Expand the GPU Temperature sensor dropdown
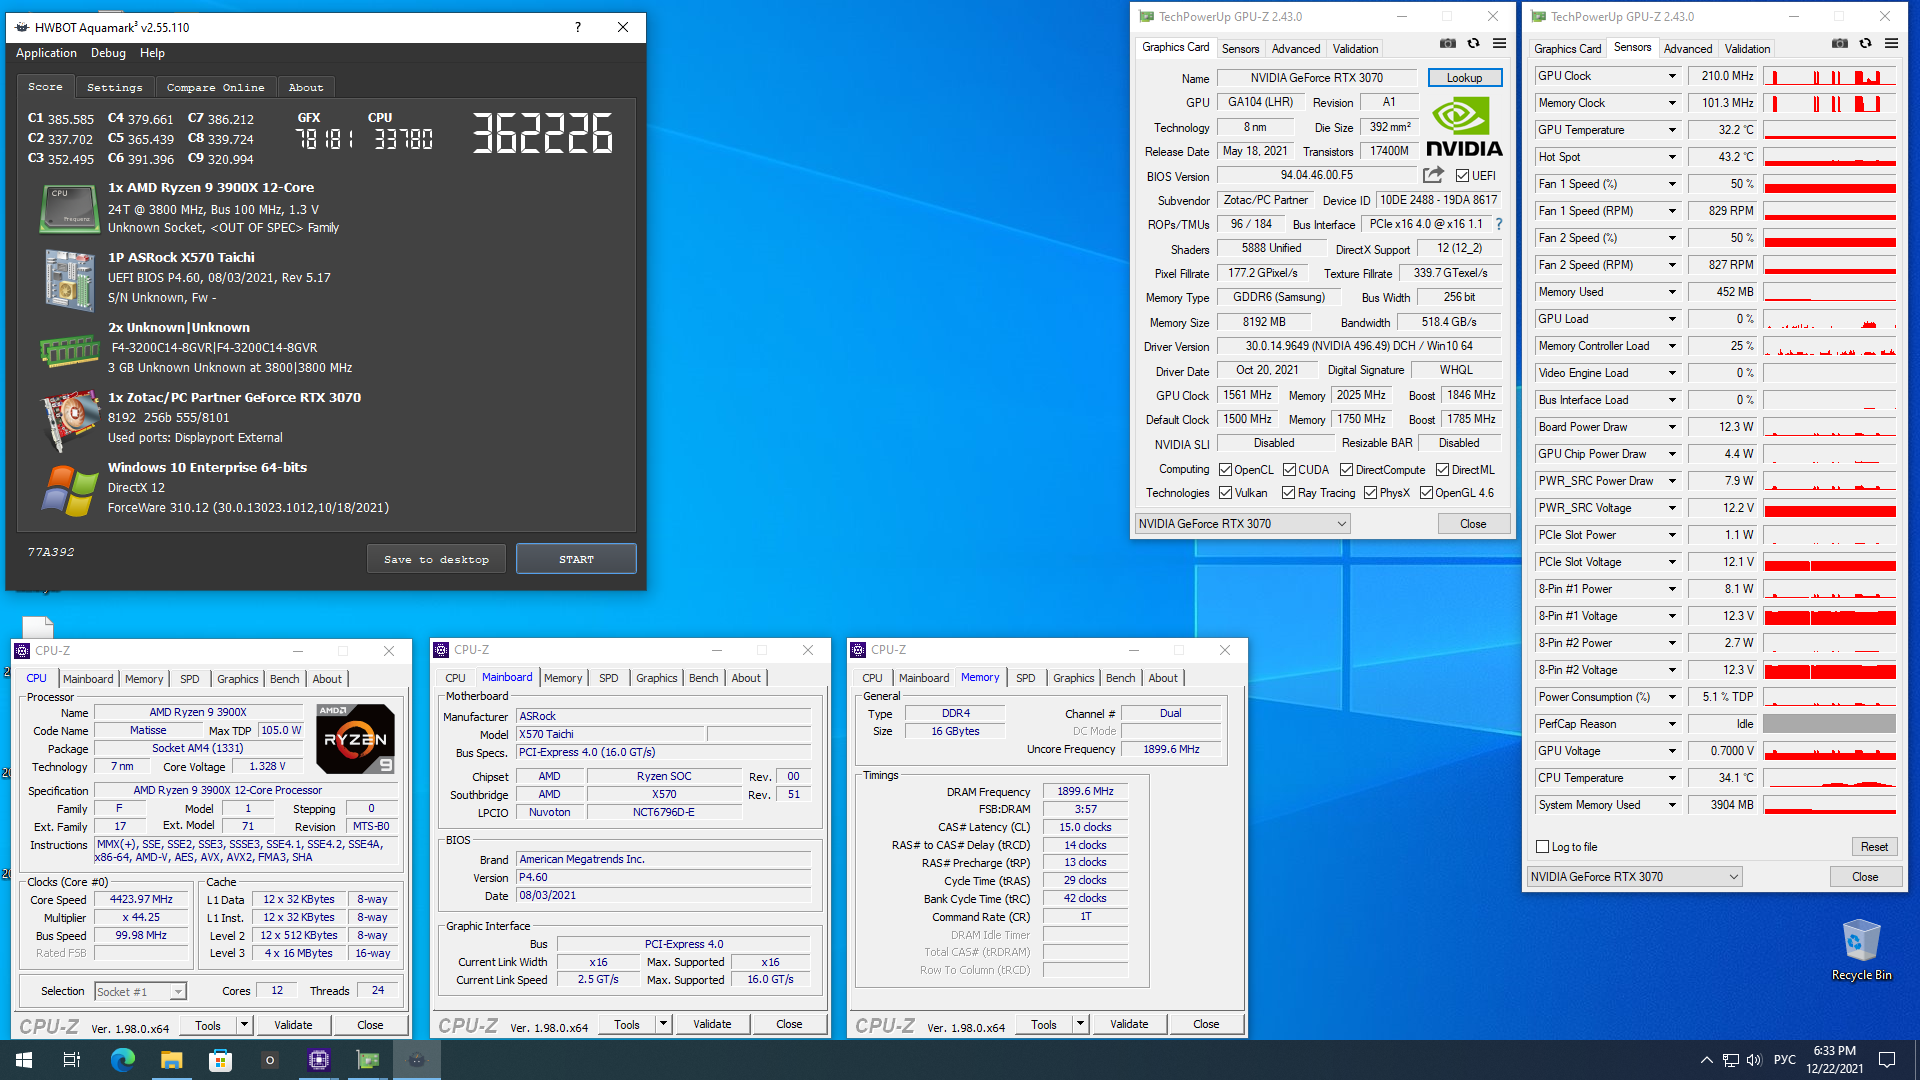 1671,130
